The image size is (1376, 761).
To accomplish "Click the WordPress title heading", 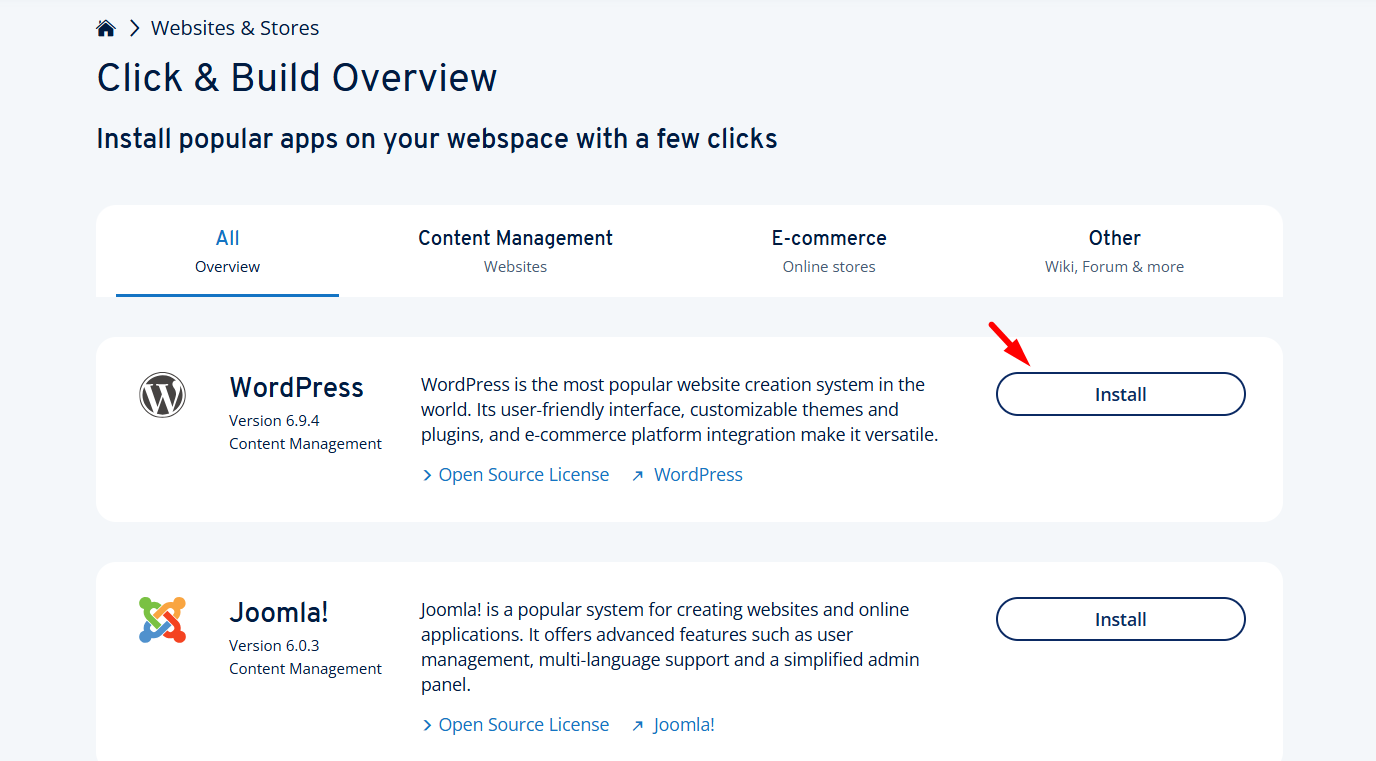I will coord(296,388).
